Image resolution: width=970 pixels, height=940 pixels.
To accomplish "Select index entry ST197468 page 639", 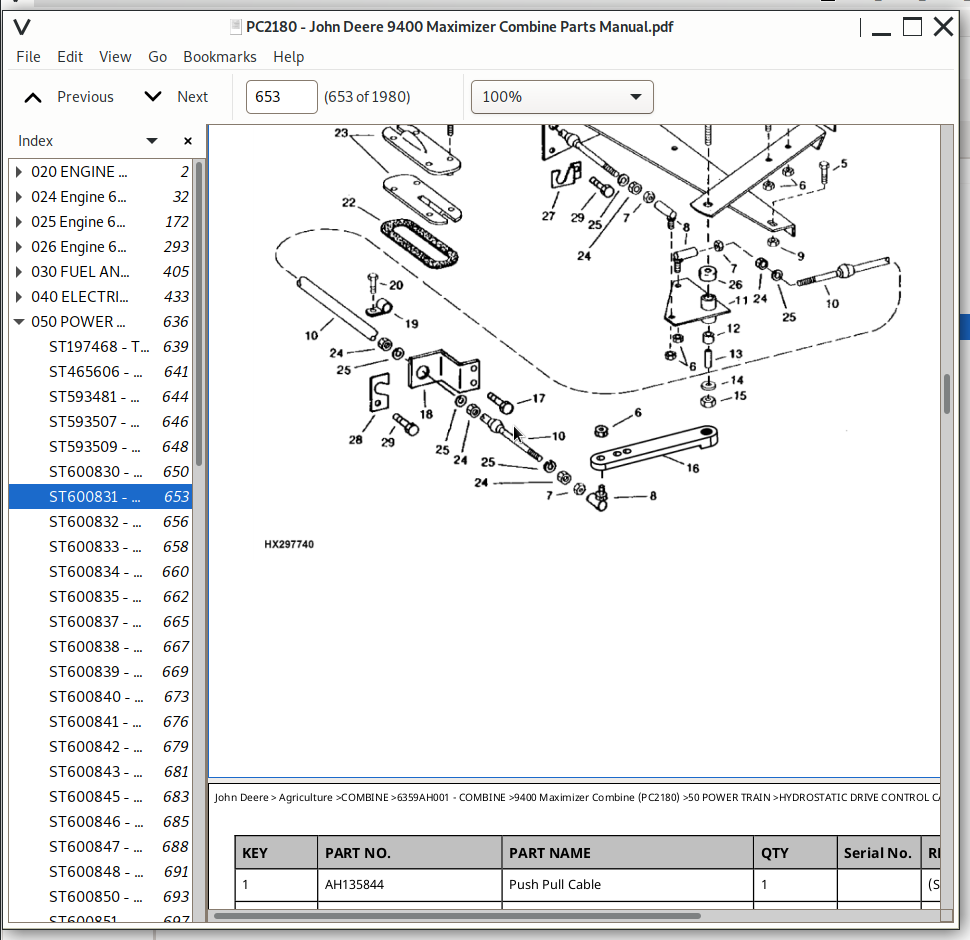I will coord(100,347).
